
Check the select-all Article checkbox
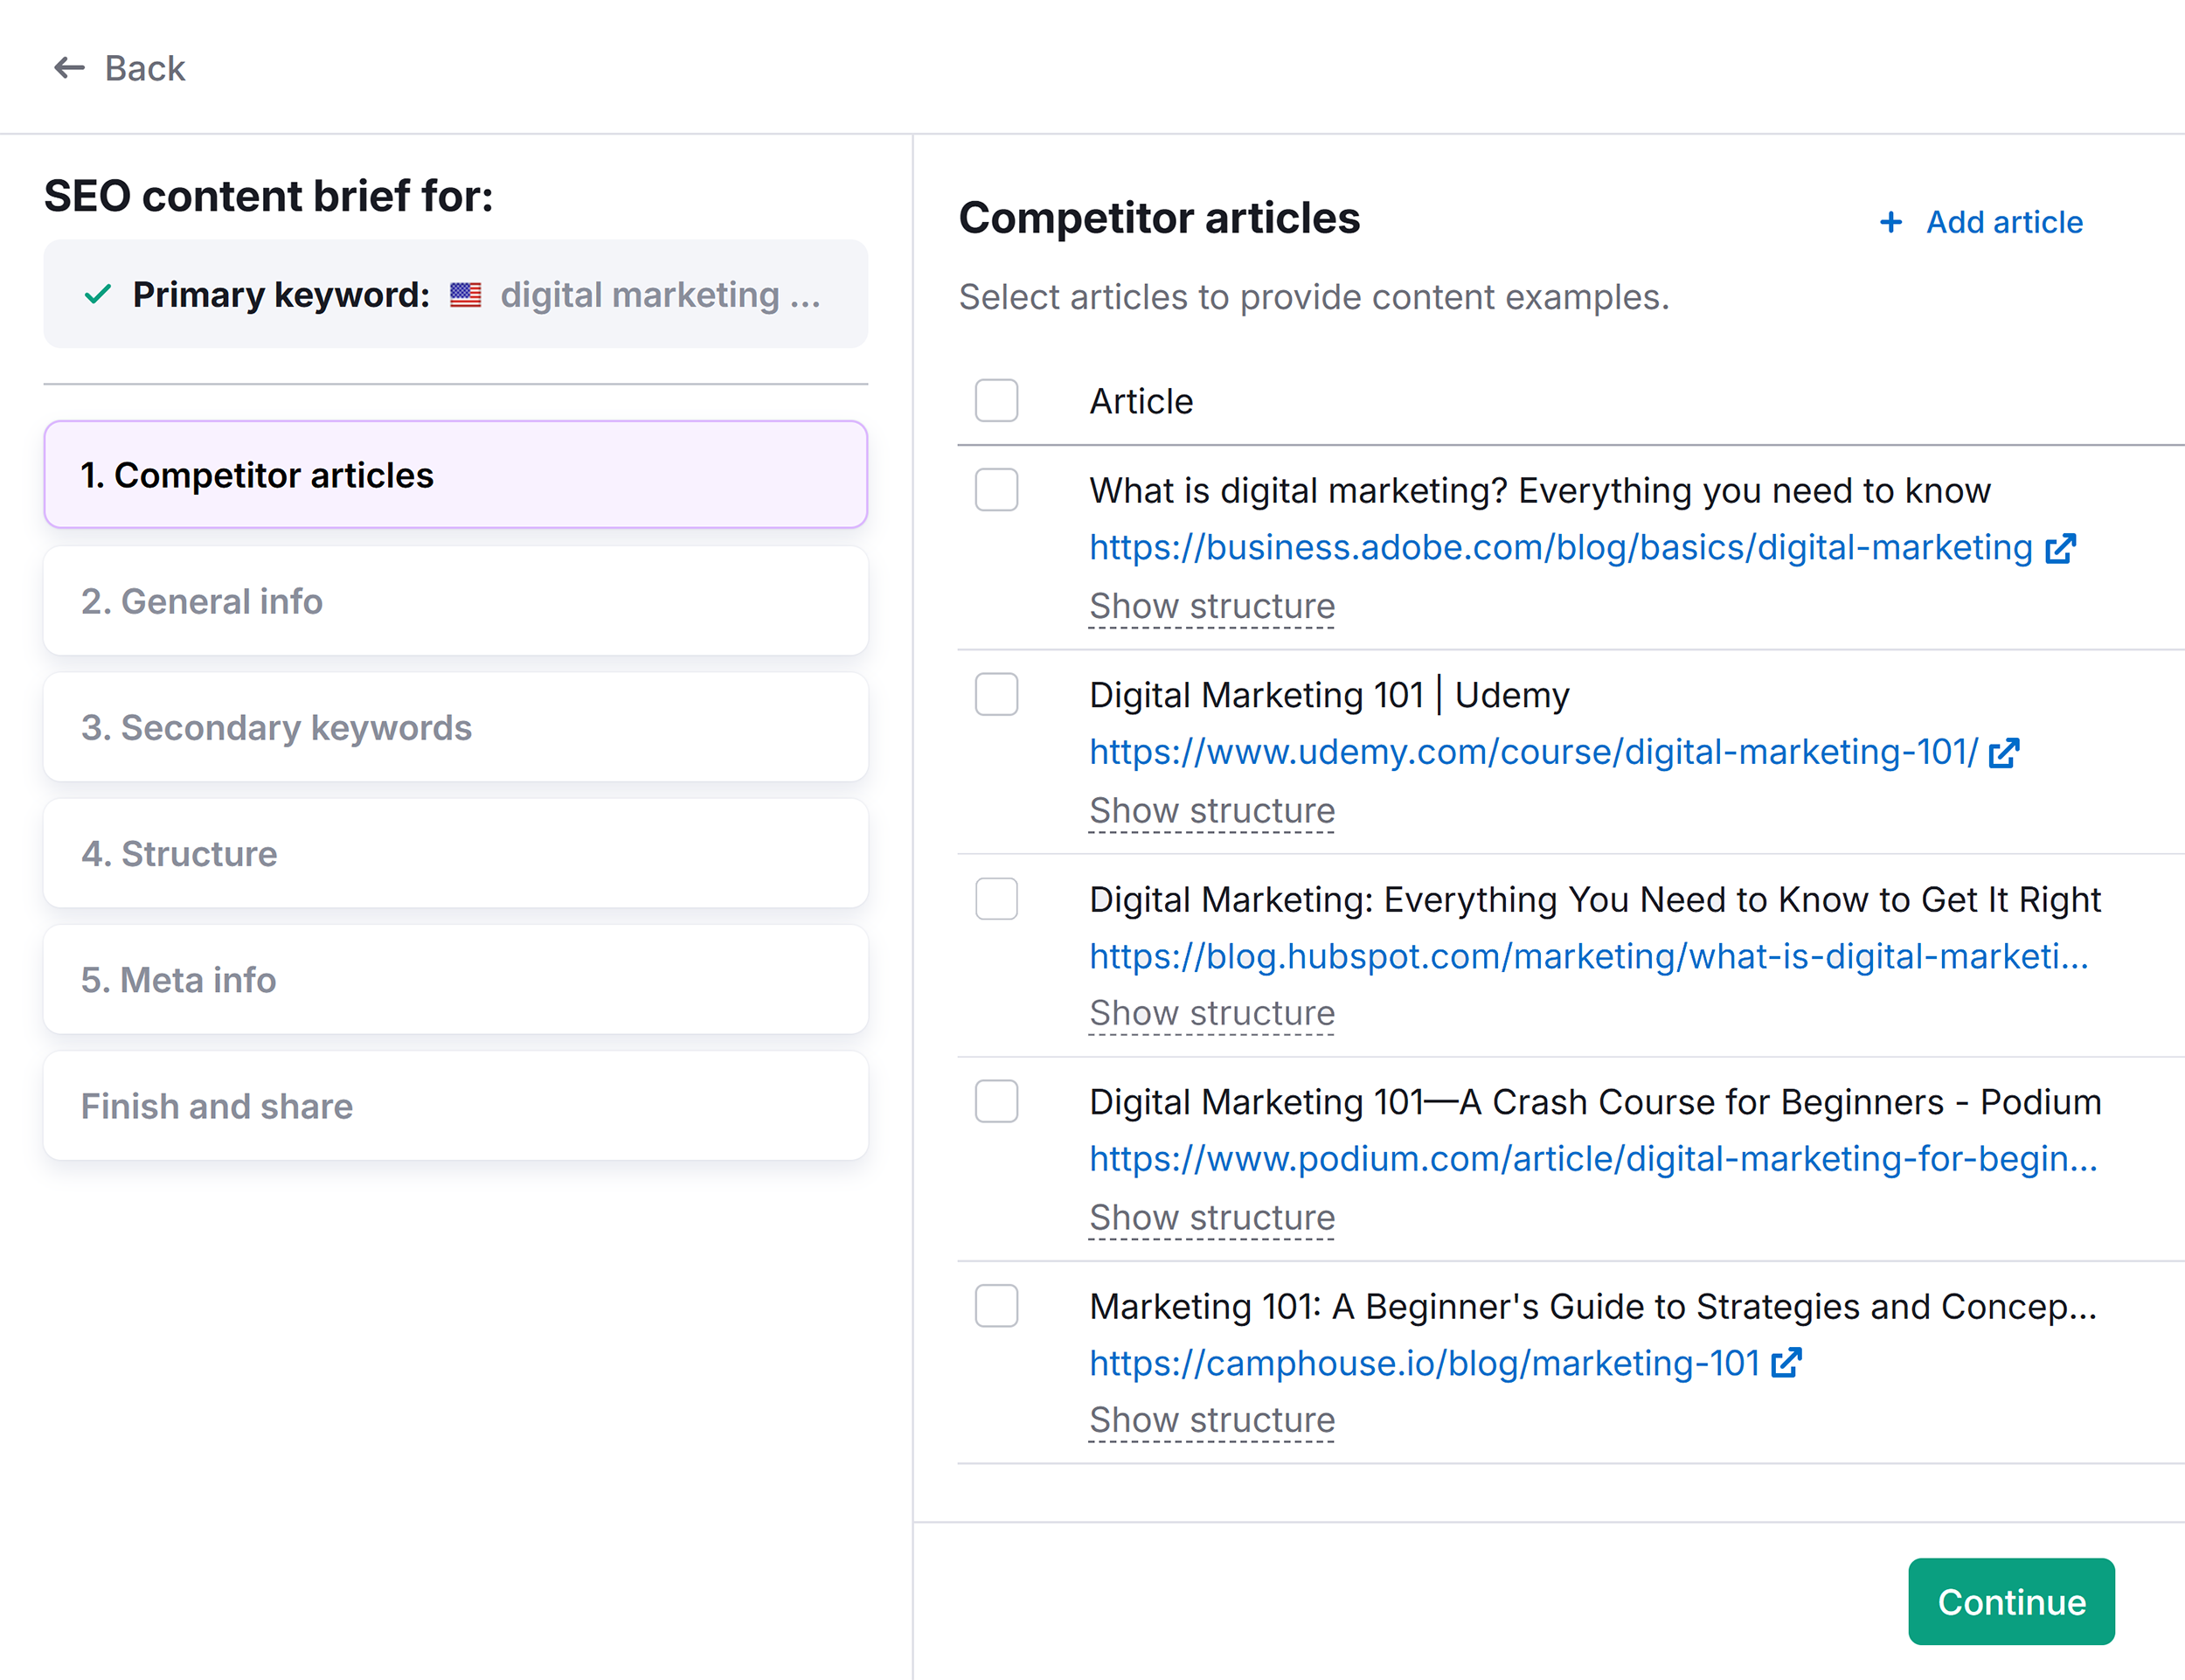coord(996,400)
